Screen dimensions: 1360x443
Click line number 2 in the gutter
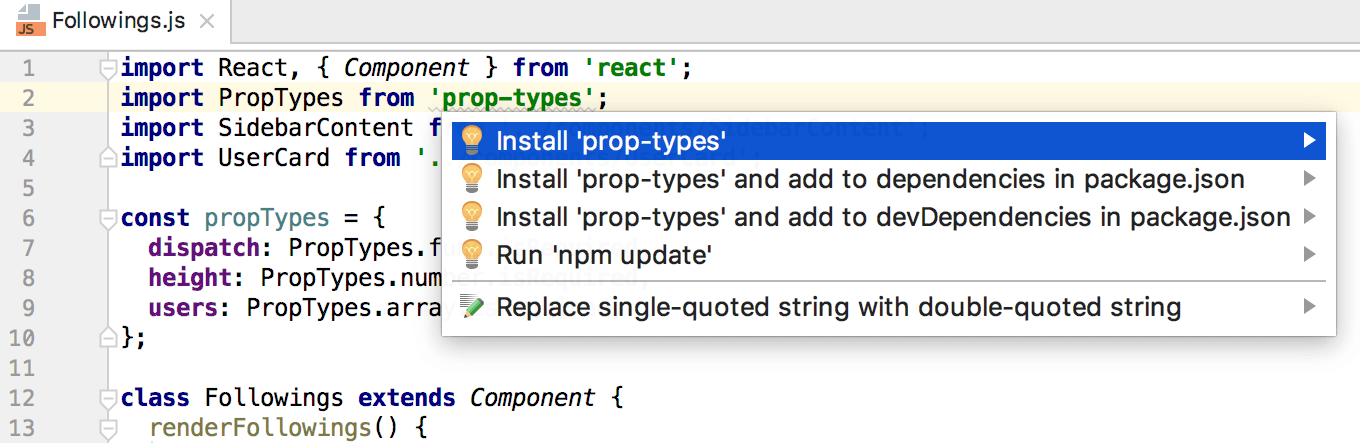pos(27,98)
